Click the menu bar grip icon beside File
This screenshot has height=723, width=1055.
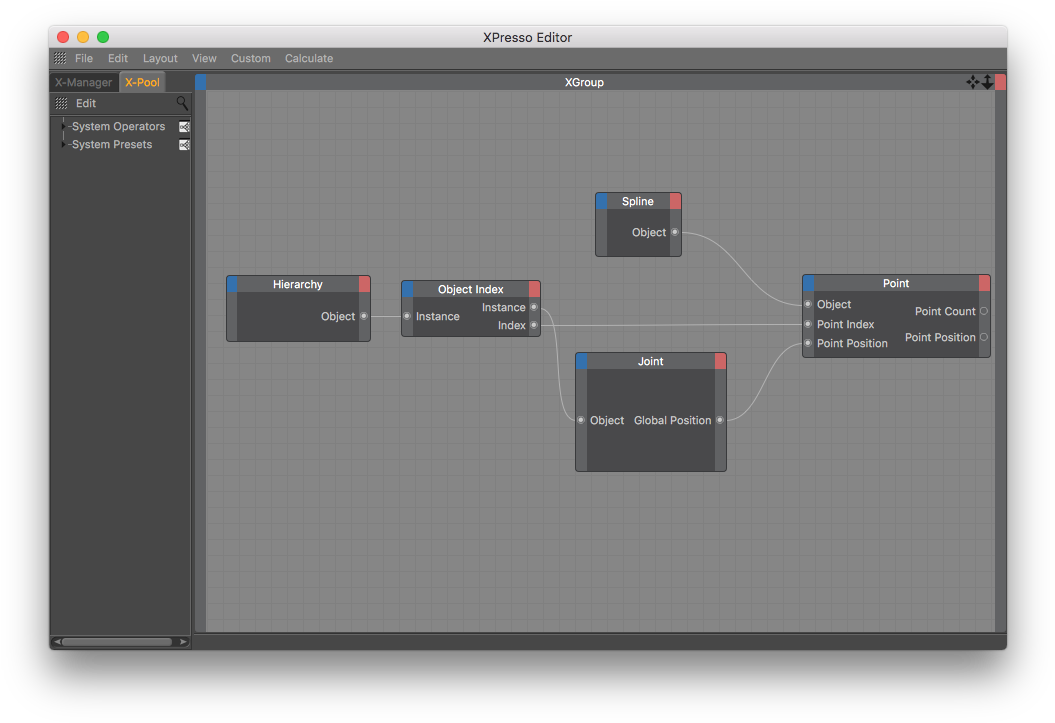(61, 59)
